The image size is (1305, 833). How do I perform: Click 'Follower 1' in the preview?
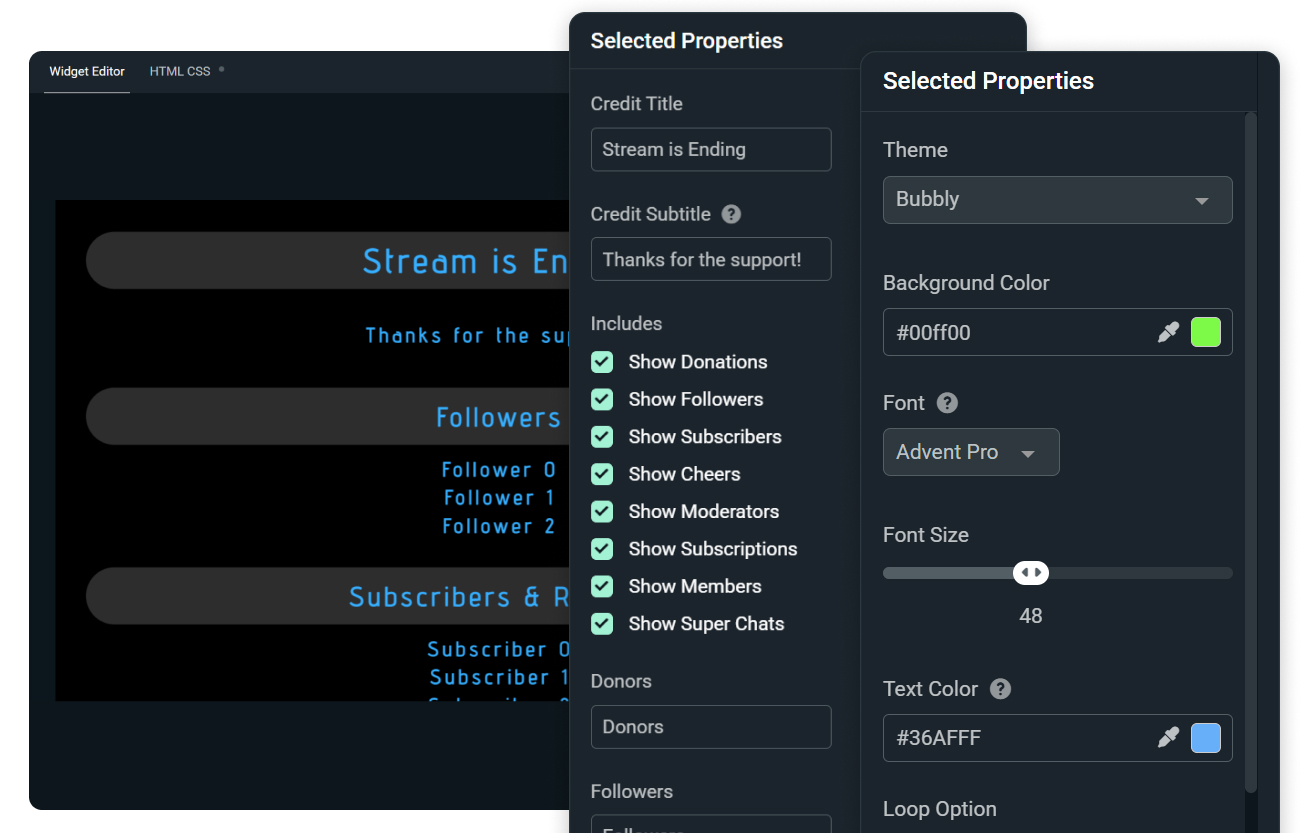pyautogui.click(x=499, y=498)
